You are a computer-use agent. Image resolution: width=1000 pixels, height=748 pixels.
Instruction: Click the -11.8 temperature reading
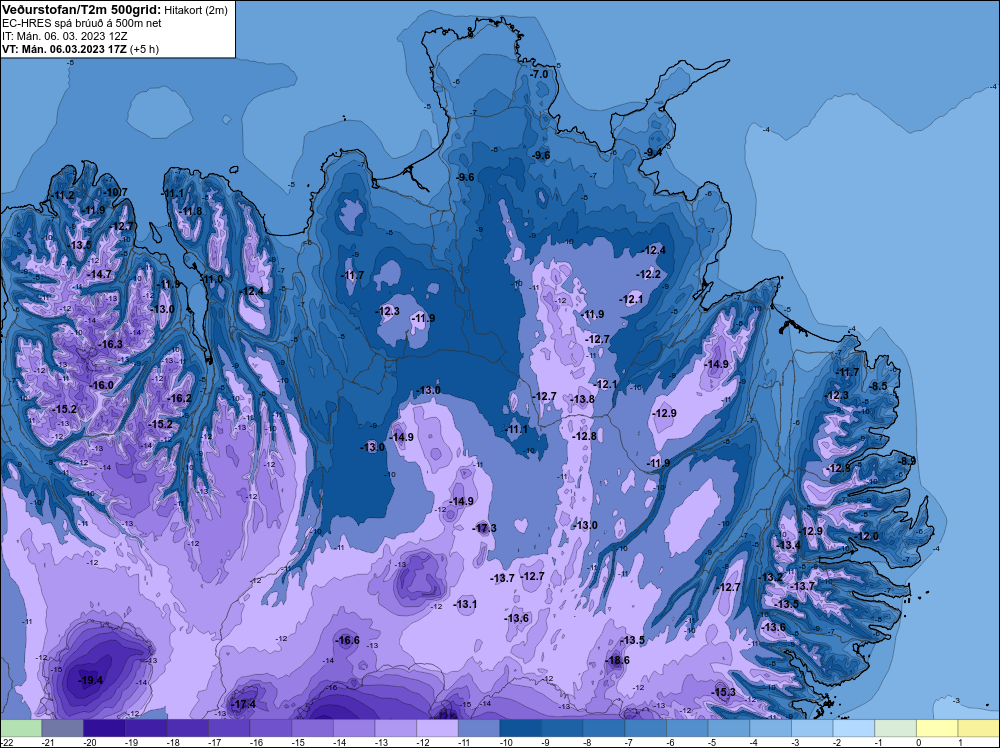(189, 212)
